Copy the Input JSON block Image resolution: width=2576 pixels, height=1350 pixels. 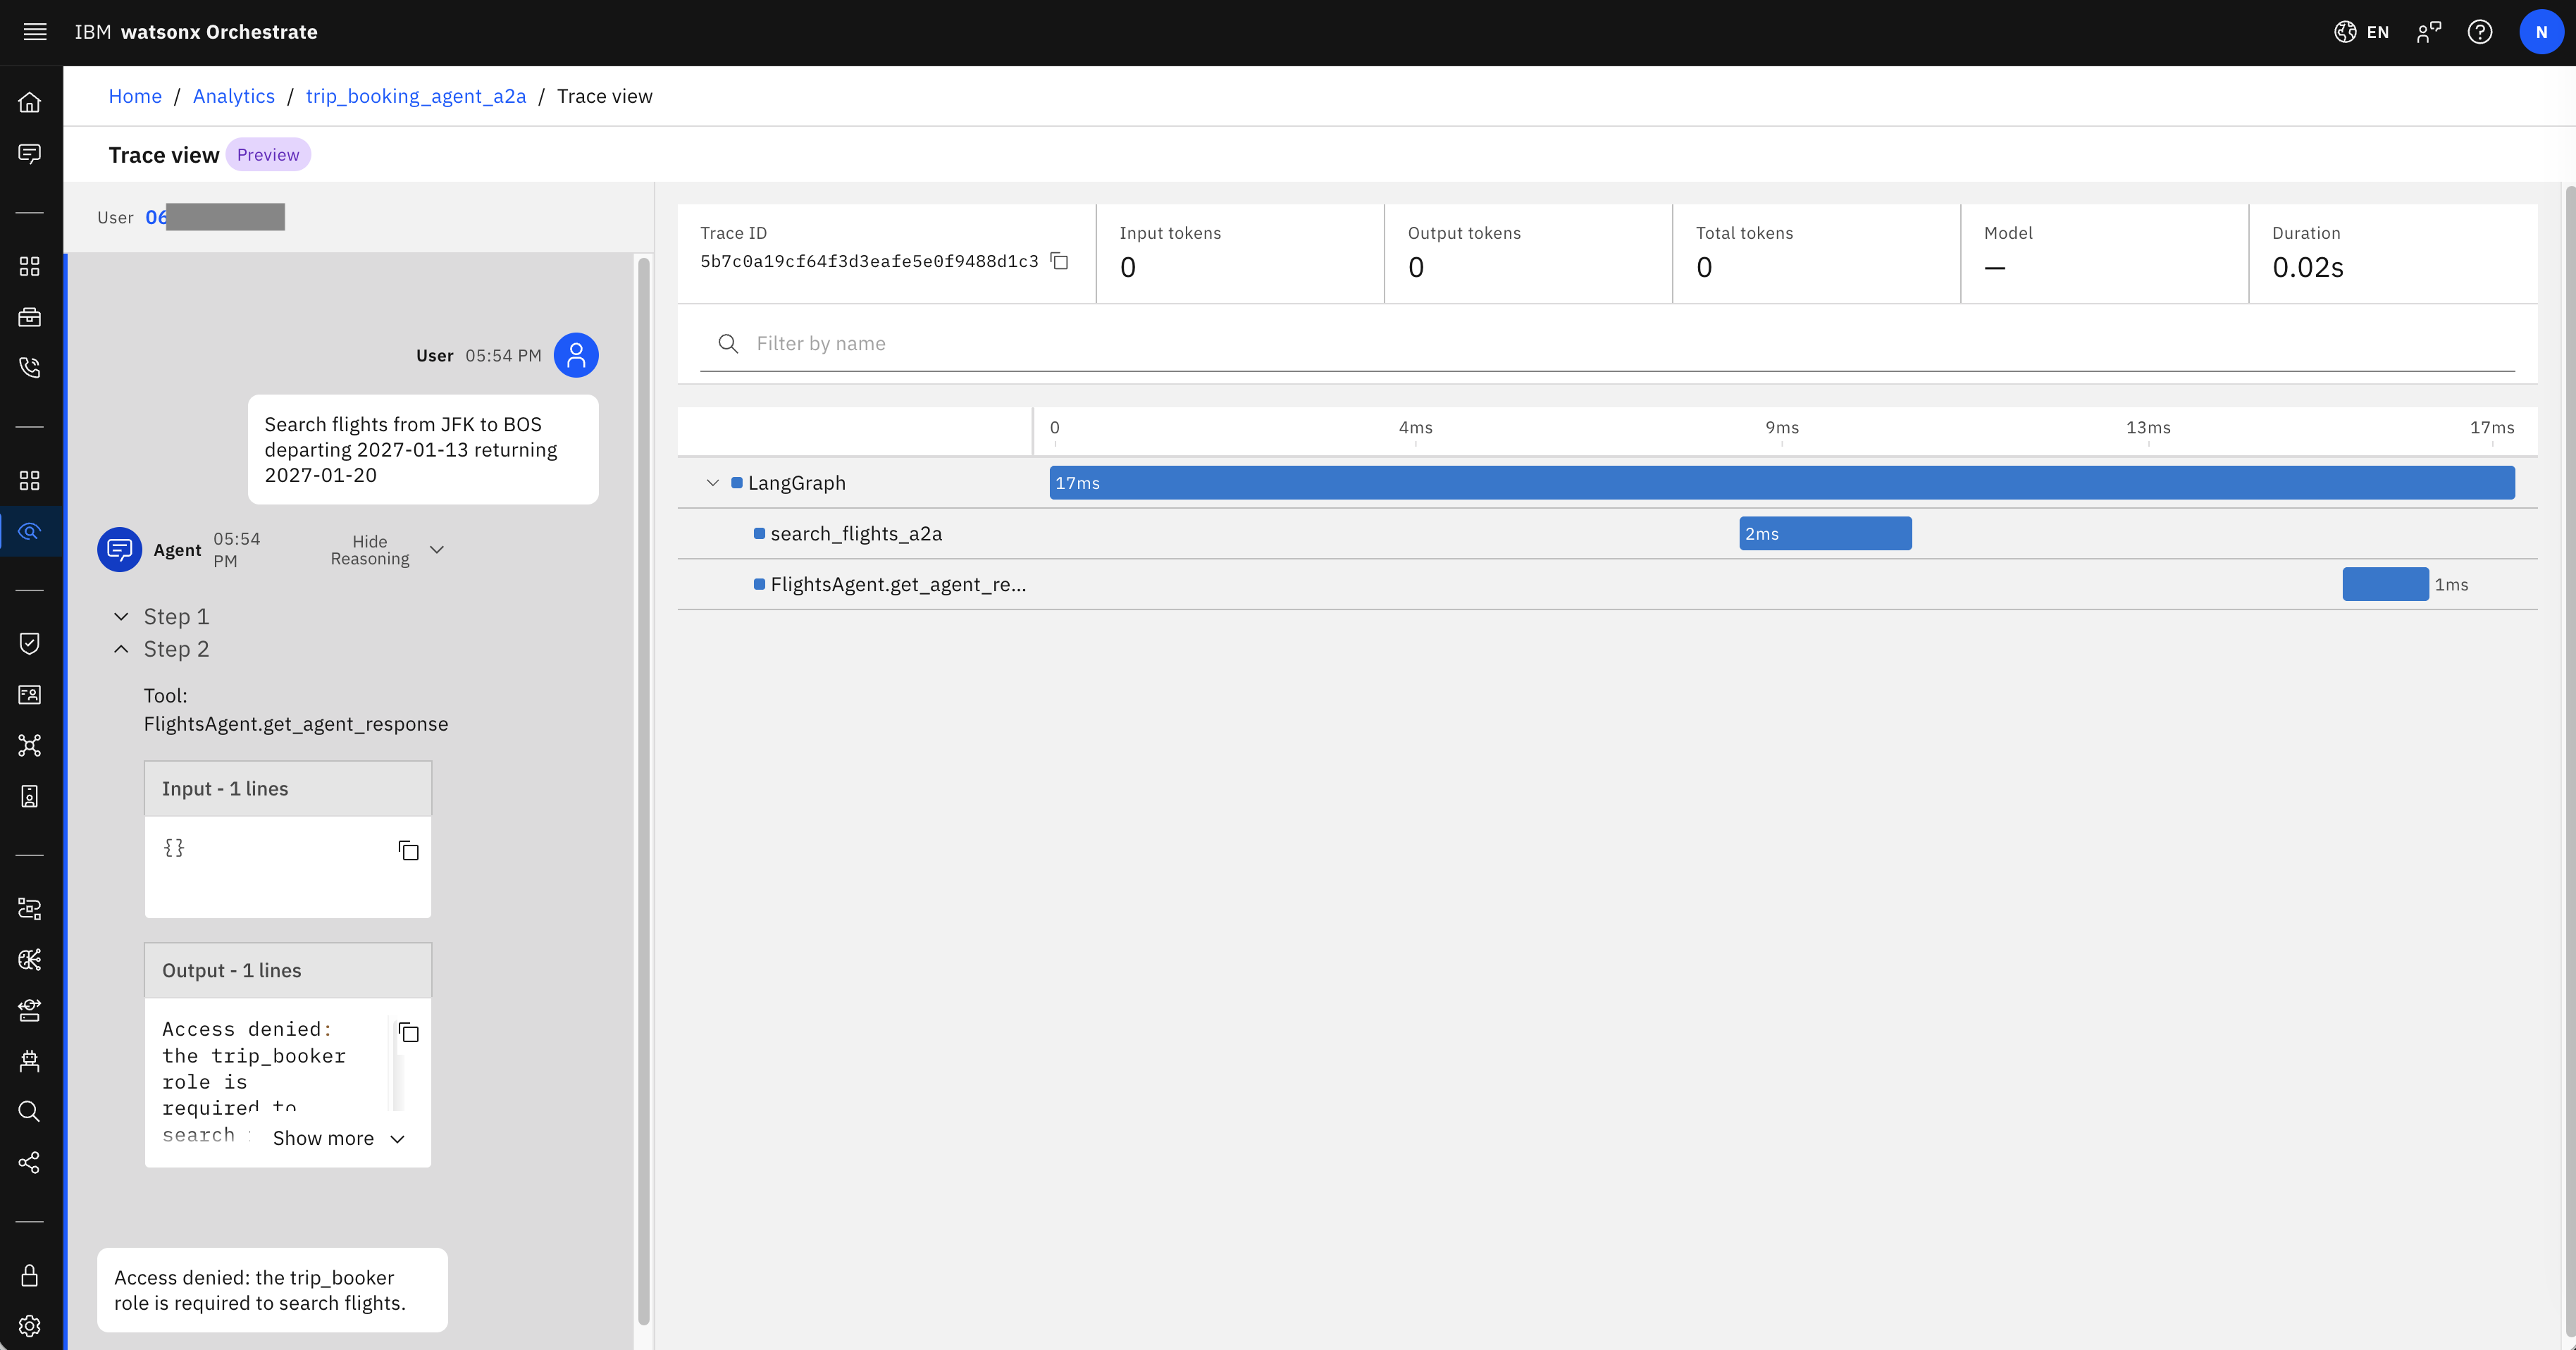click(x=408, y=850)
